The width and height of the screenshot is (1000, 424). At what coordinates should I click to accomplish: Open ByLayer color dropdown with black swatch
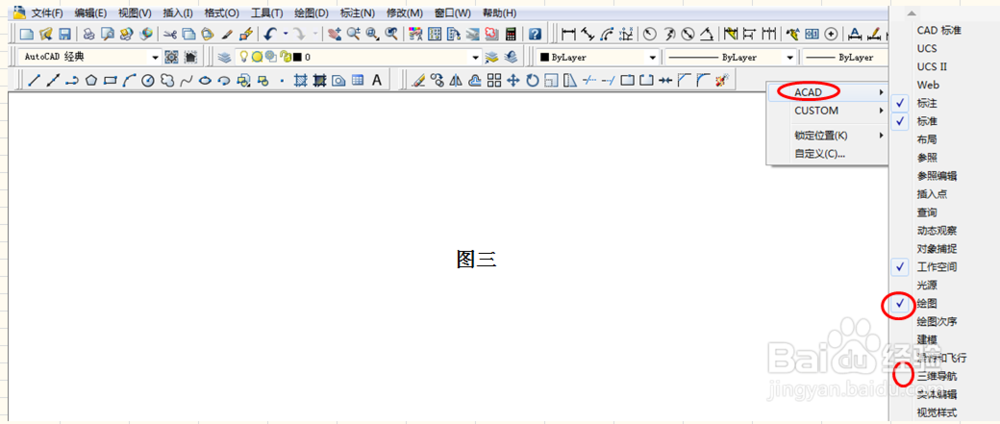coord(652,57)
